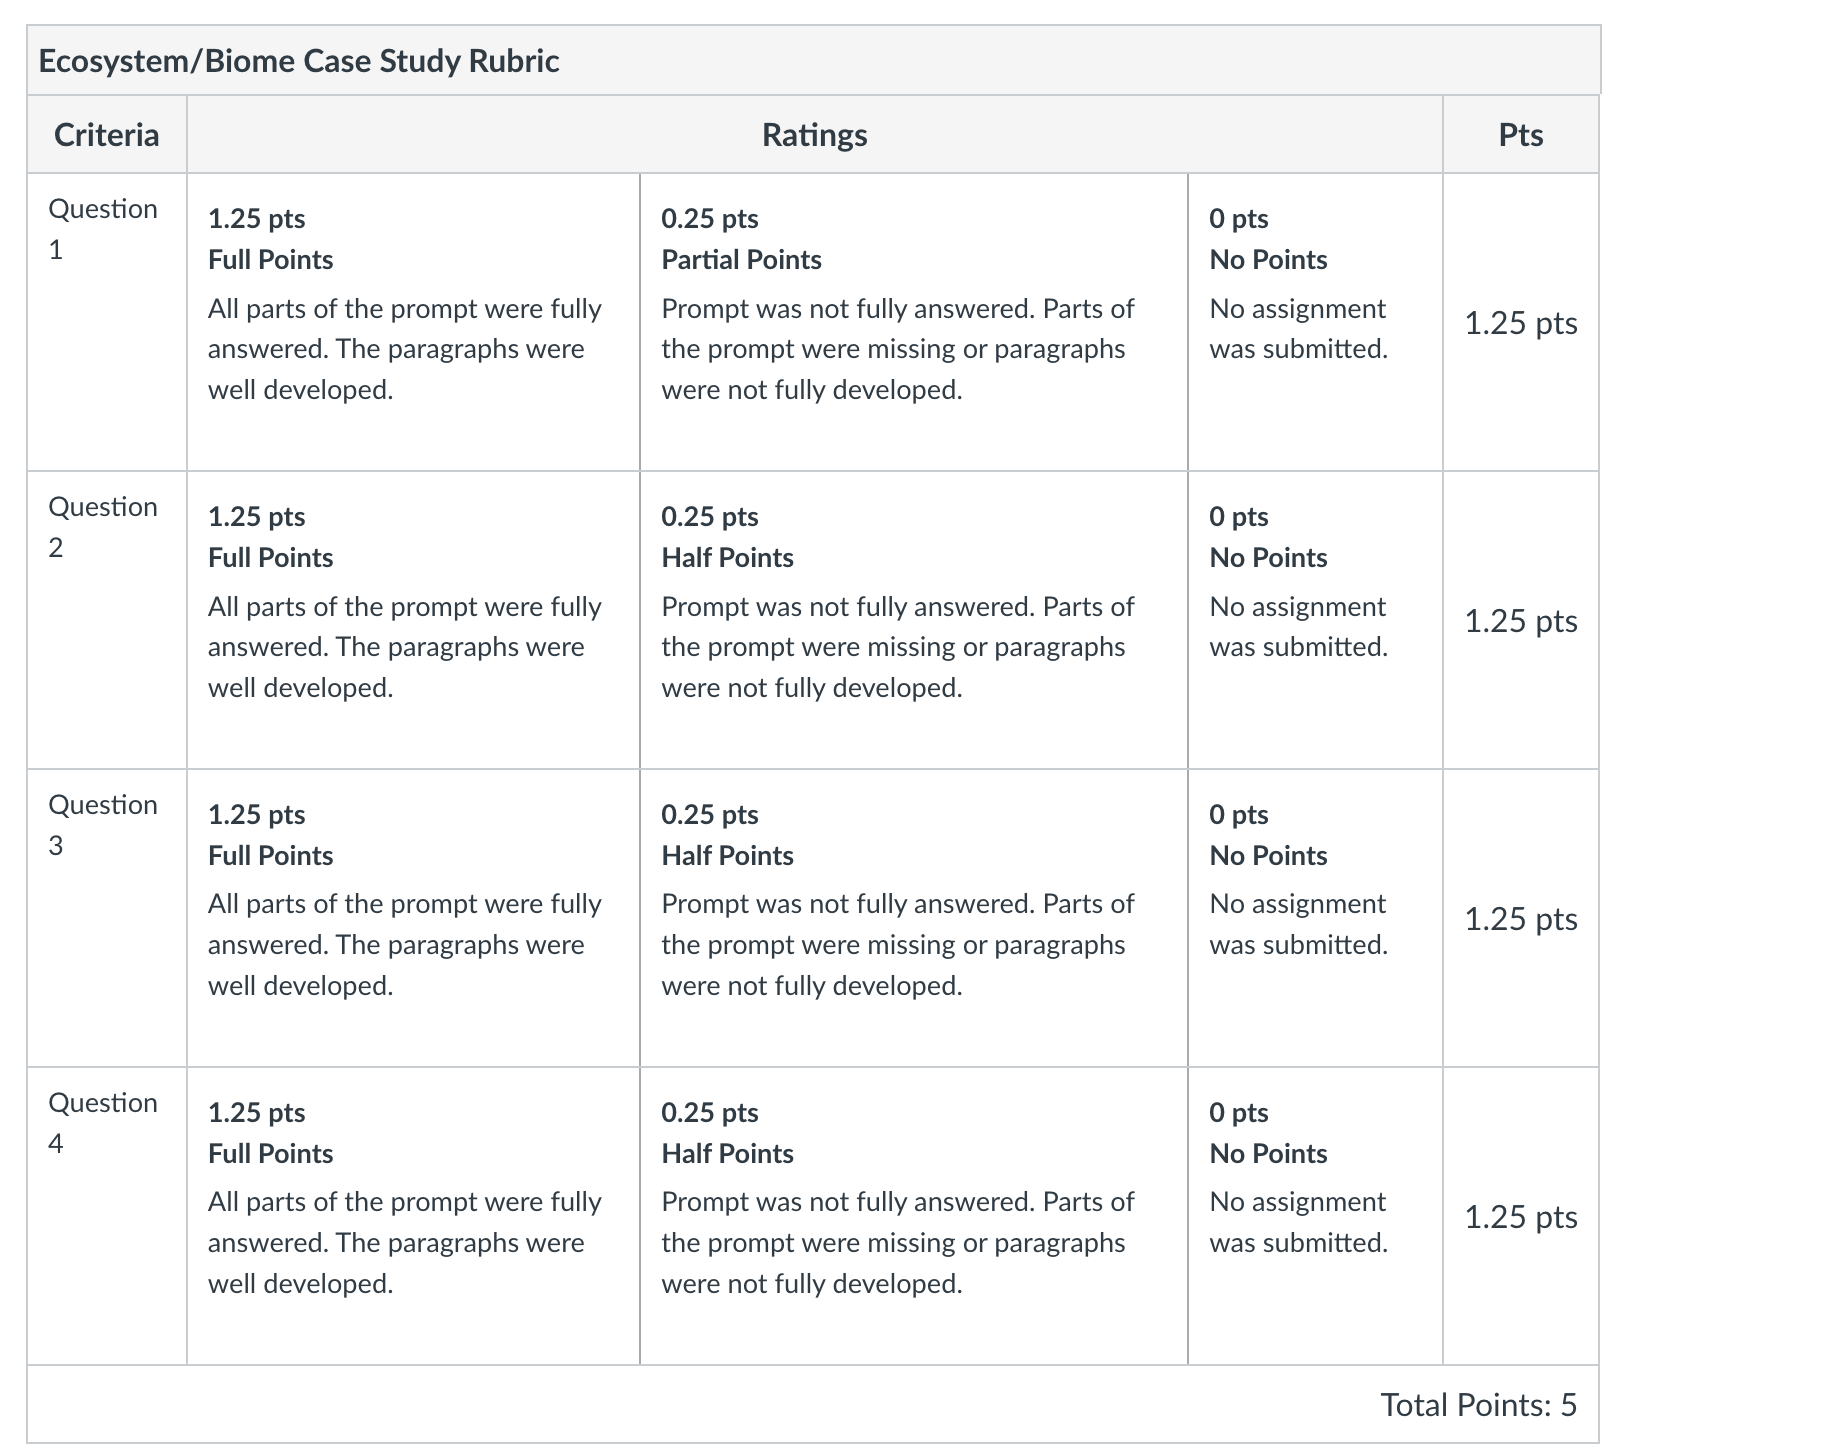Select Question 3 Half Points rating

click(914, 918)
